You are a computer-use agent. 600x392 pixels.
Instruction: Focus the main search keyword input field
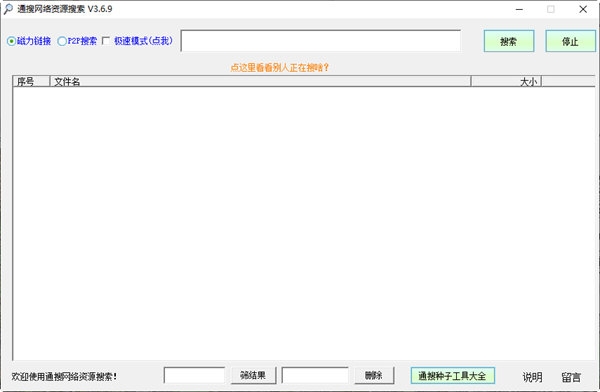click(x=321, y=41)
